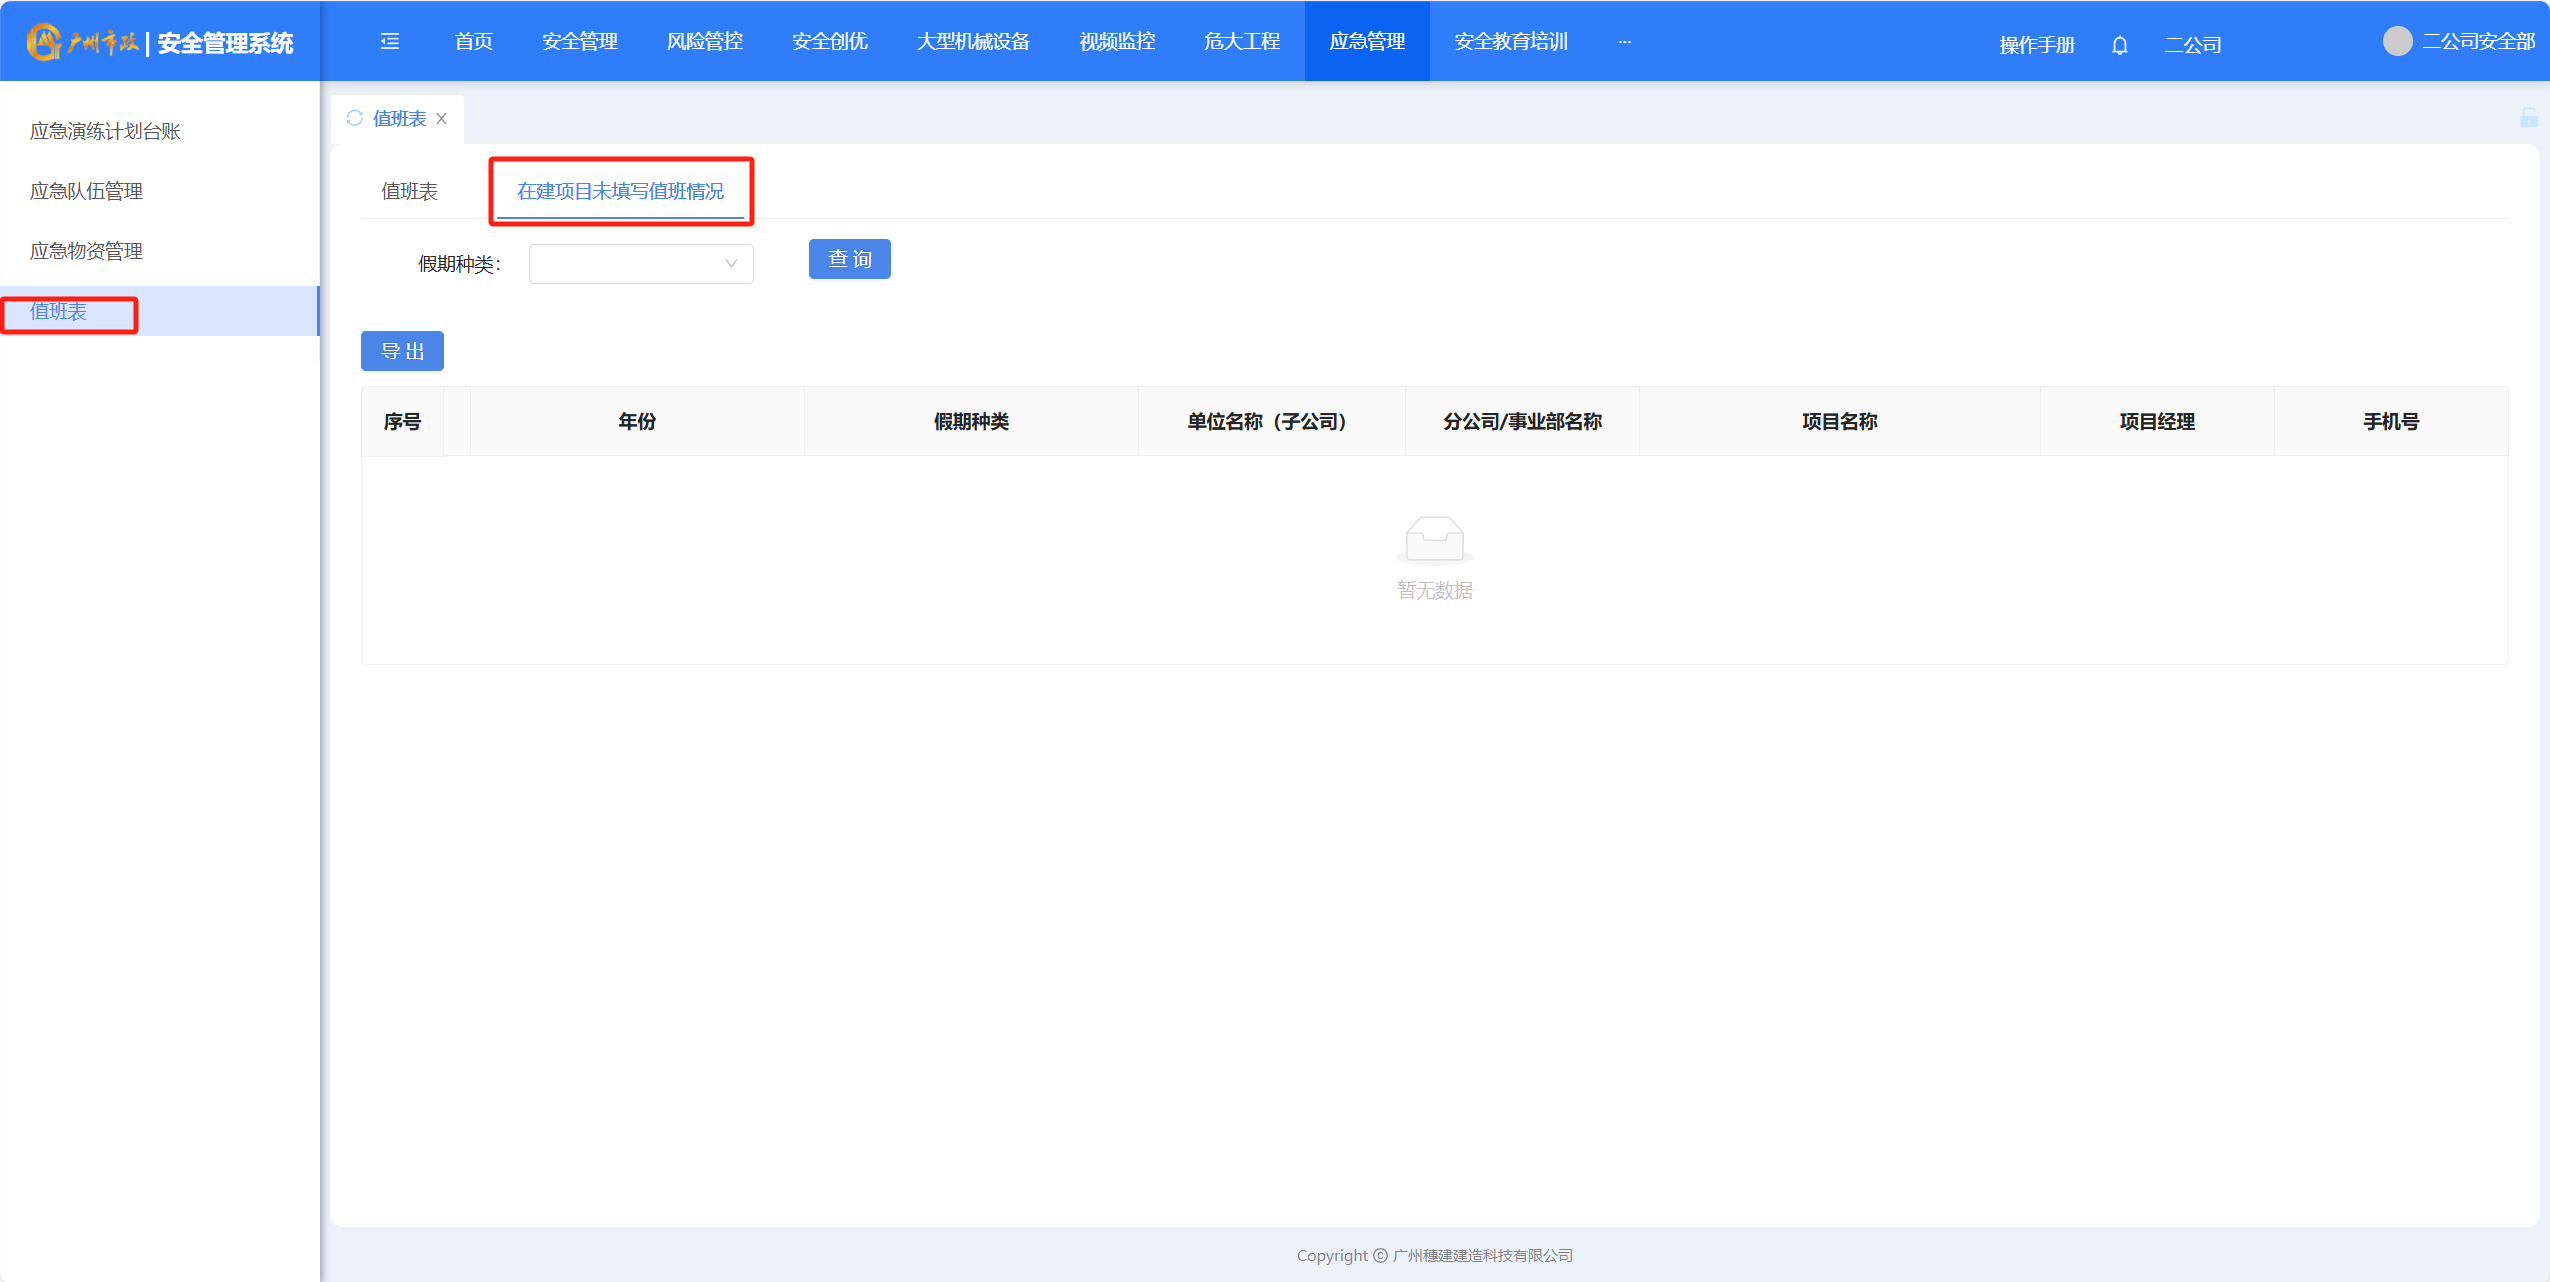Screen dimensions: 2550x1282
Task: Open 应急管理 in the top menu
Action: pos(1366,42)
